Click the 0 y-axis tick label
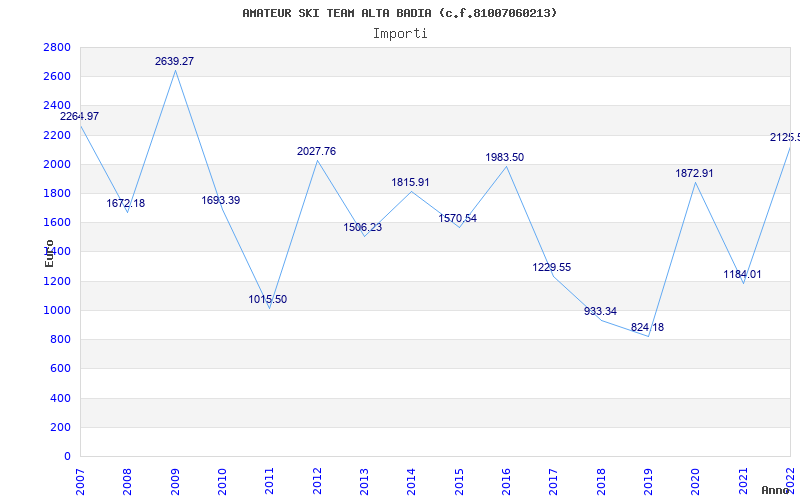 67,457
